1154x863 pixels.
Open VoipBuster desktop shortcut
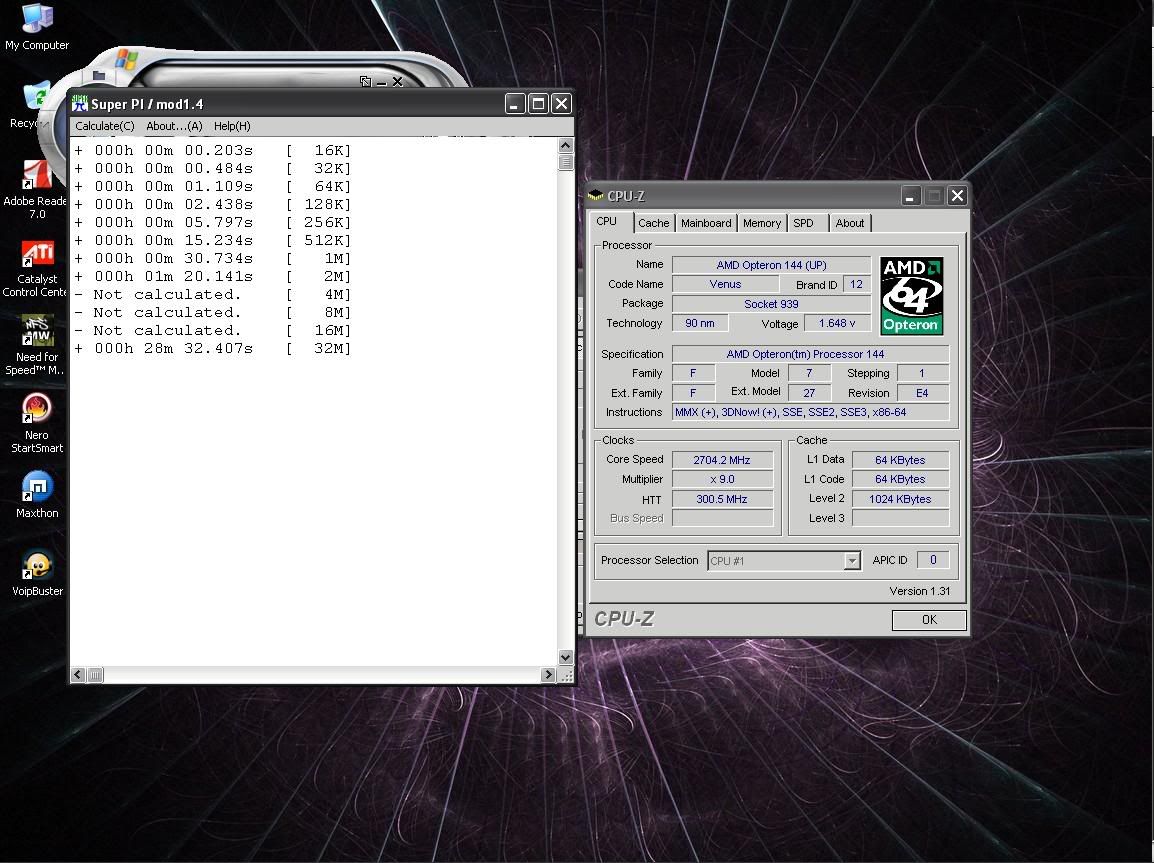pyautogui.click(x=38, y=573)
